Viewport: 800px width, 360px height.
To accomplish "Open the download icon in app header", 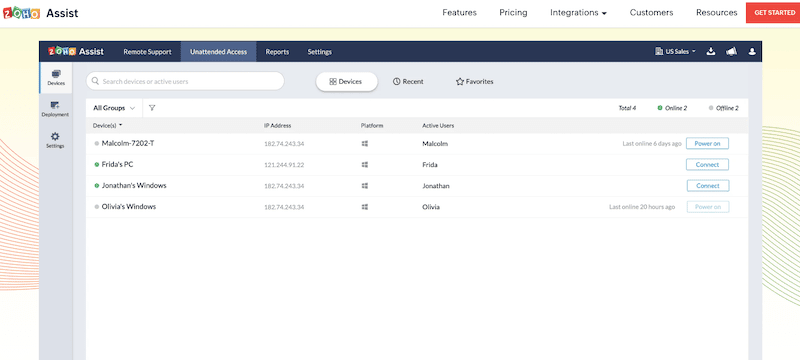I will click(x=711, y=52).
